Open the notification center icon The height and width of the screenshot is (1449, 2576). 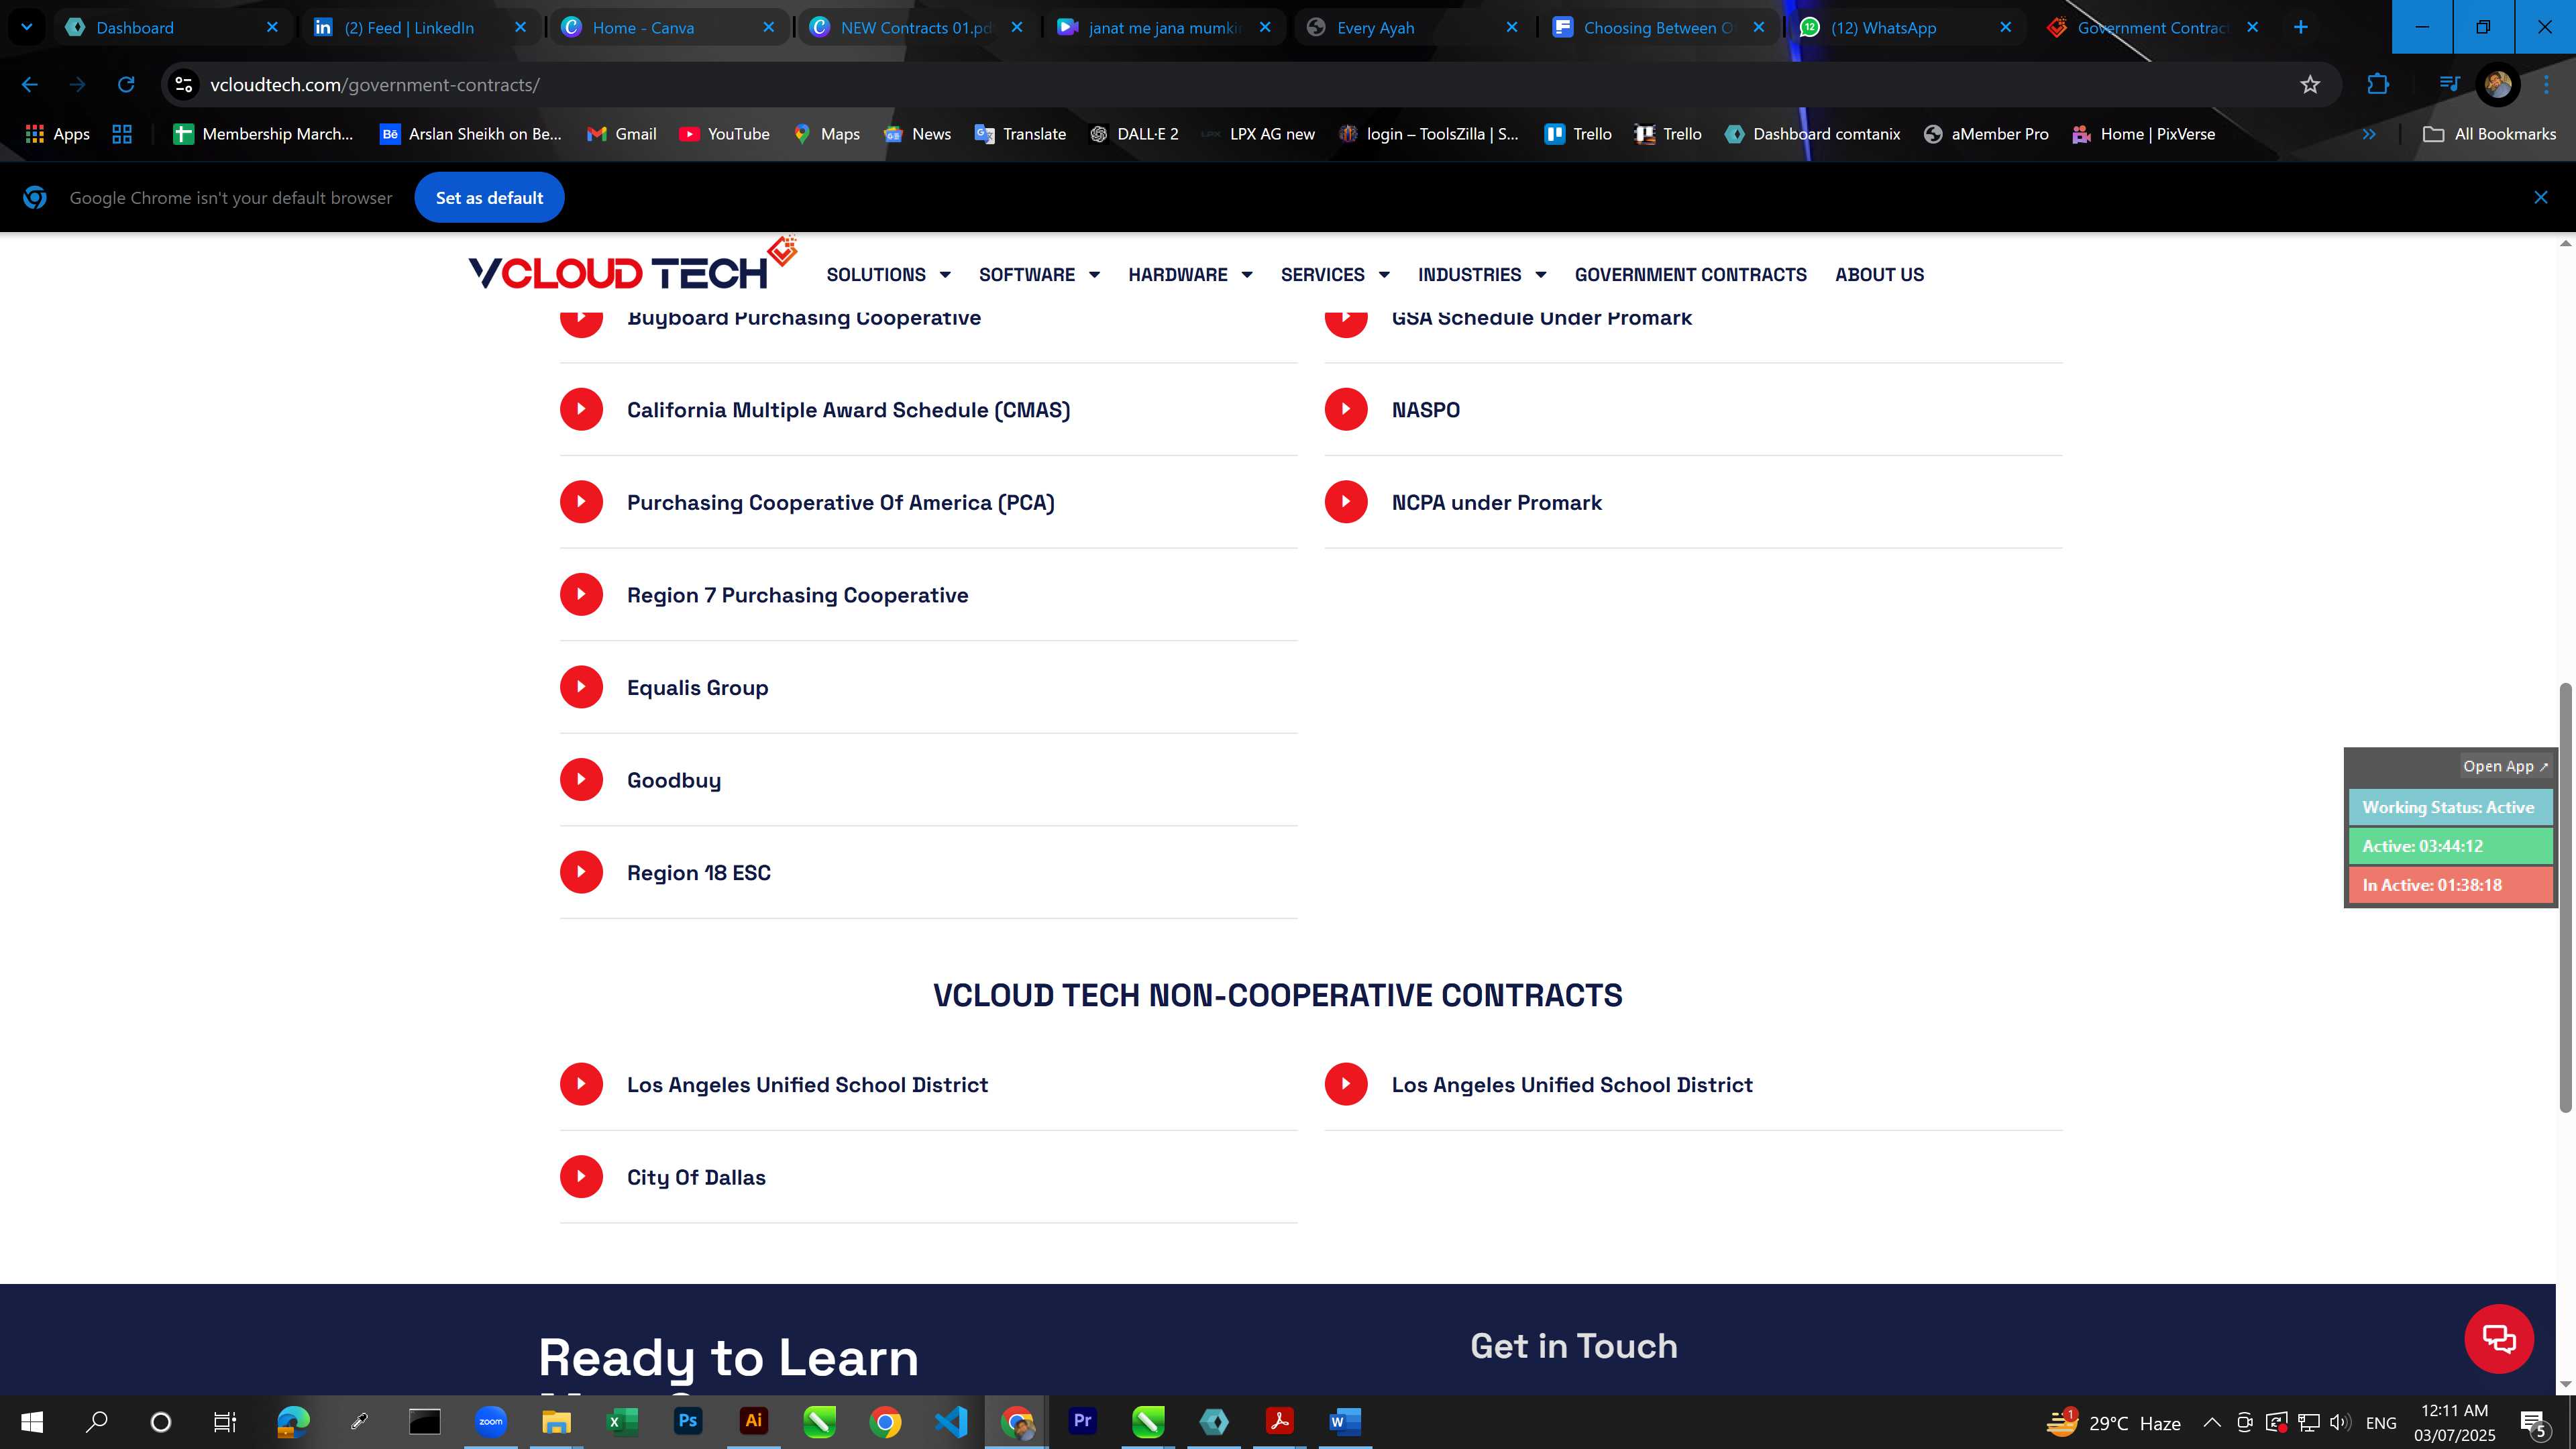(x=2533, y=1422)
